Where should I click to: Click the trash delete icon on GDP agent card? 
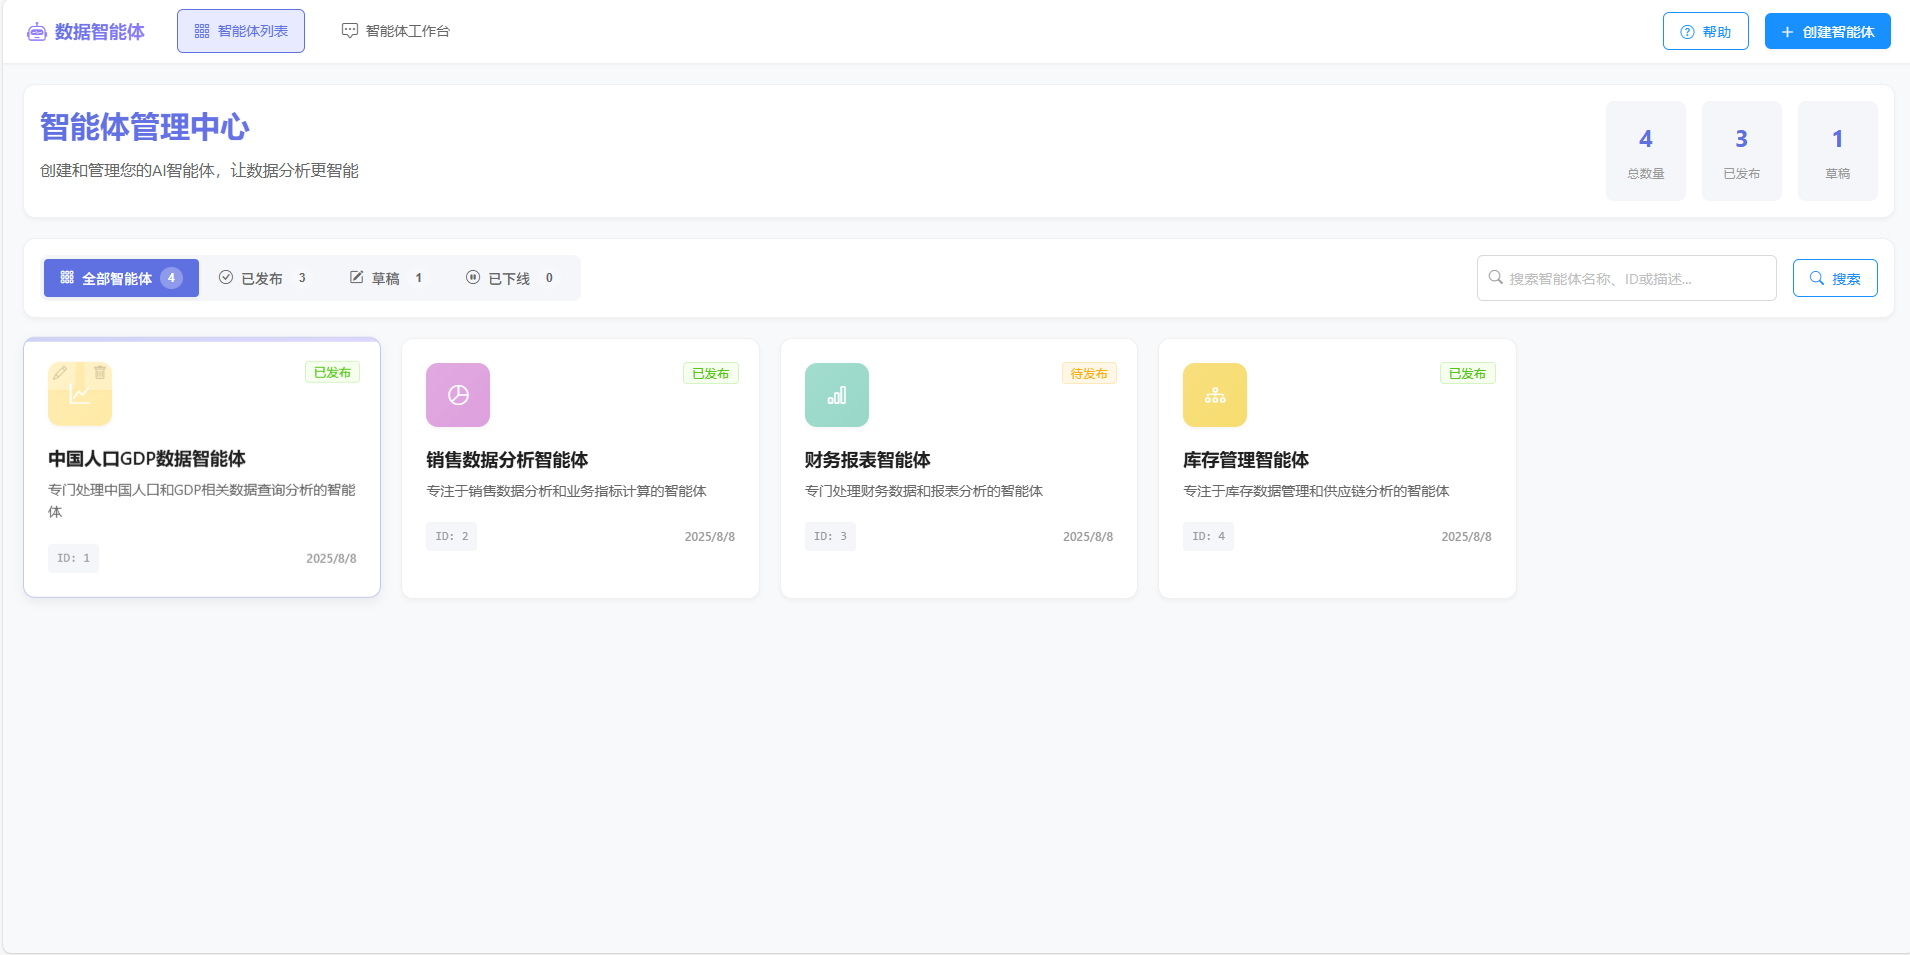pos(100,373)
